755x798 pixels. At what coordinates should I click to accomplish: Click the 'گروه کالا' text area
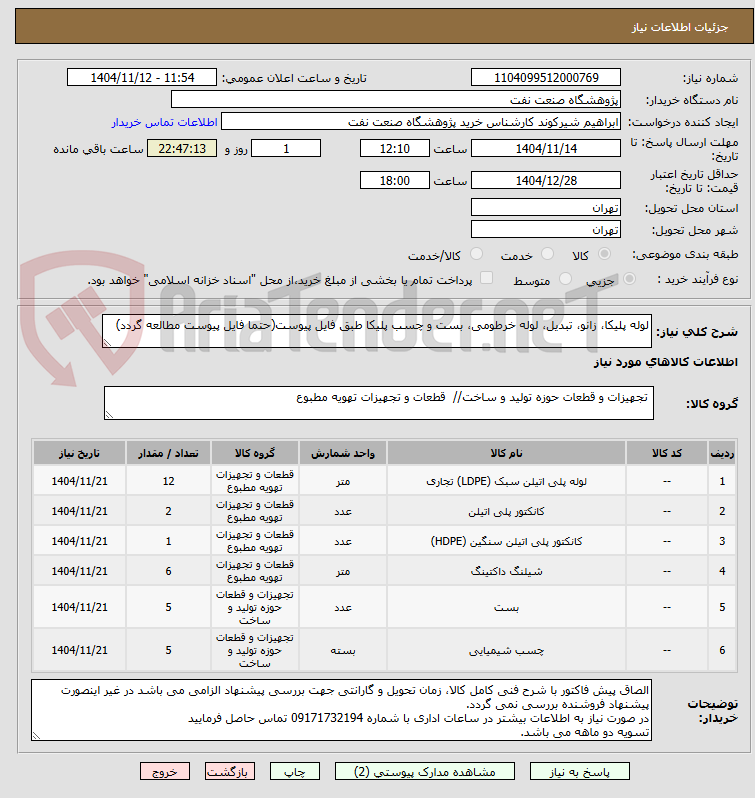point(379,403)
